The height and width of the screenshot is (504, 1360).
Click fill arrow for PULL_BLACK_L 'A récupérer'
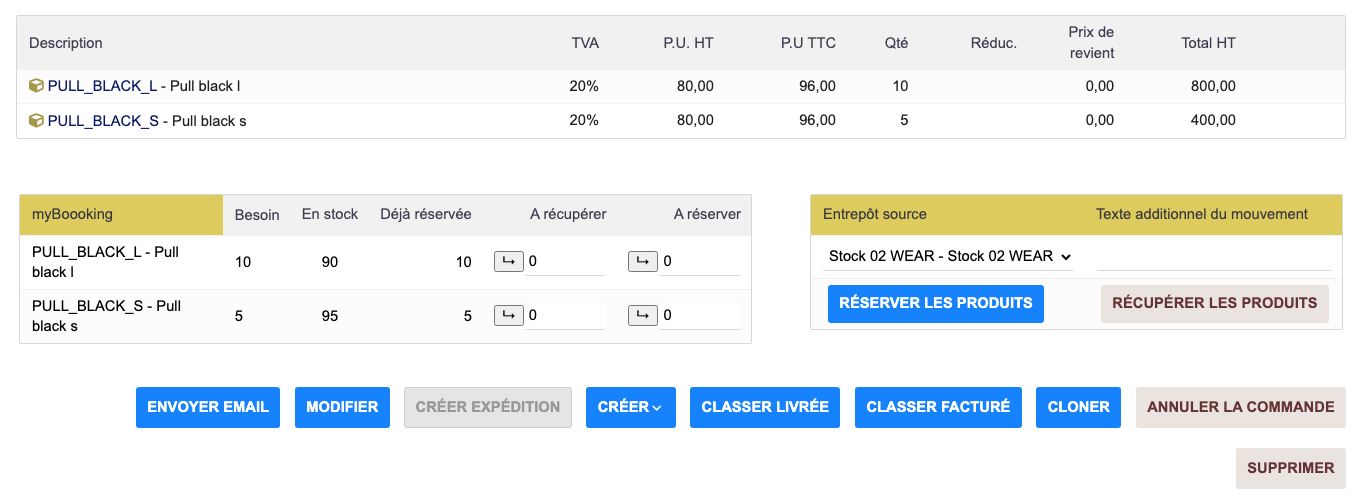pyautogui.click(x=509, y=262)
